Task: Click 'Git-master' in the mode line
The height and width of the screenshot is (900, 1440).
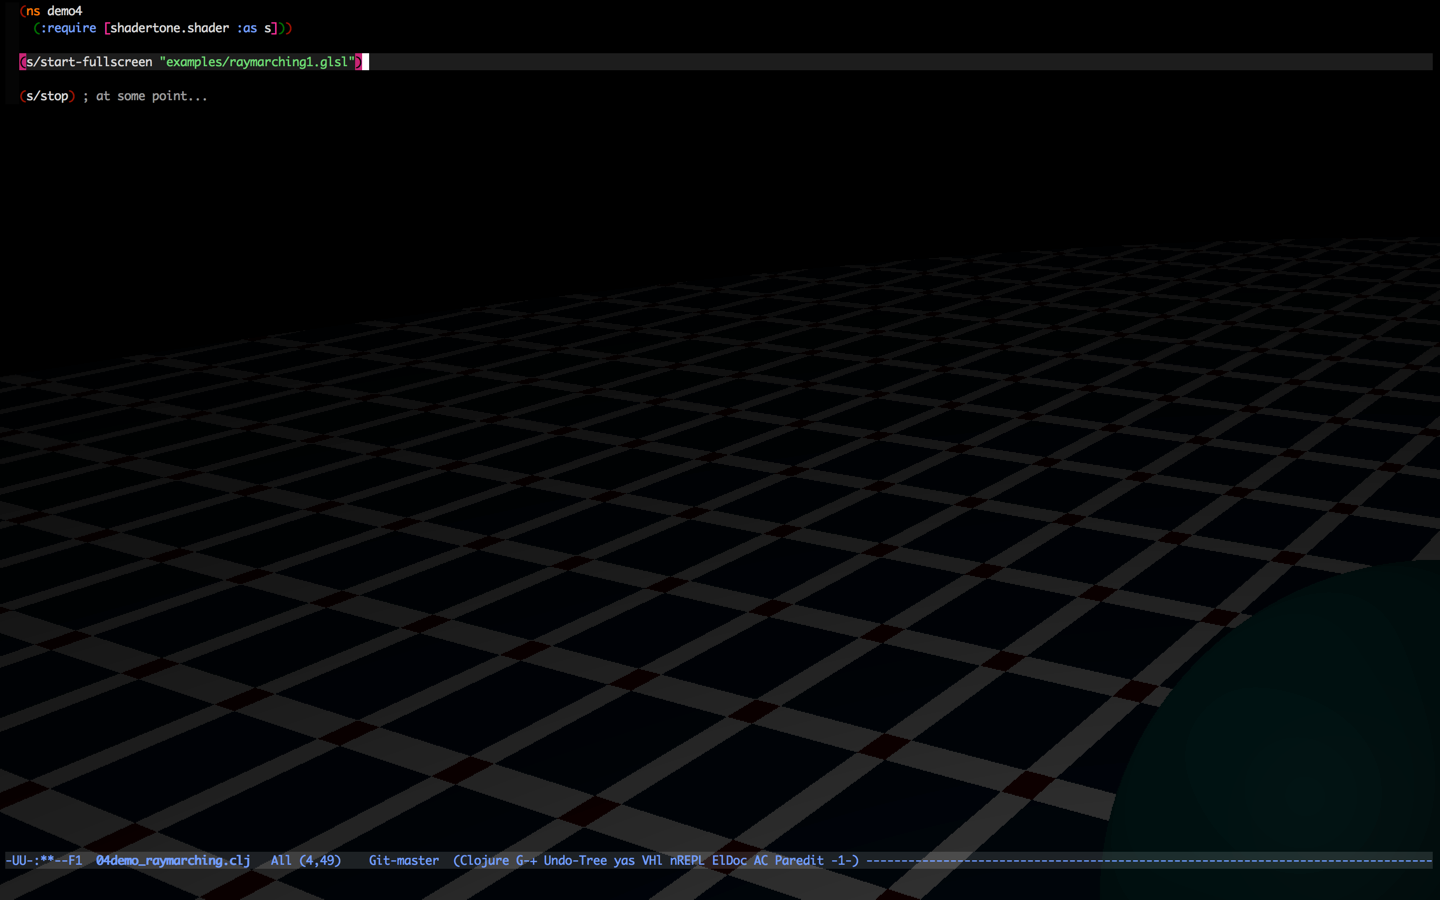Action: tap(404, 860)
